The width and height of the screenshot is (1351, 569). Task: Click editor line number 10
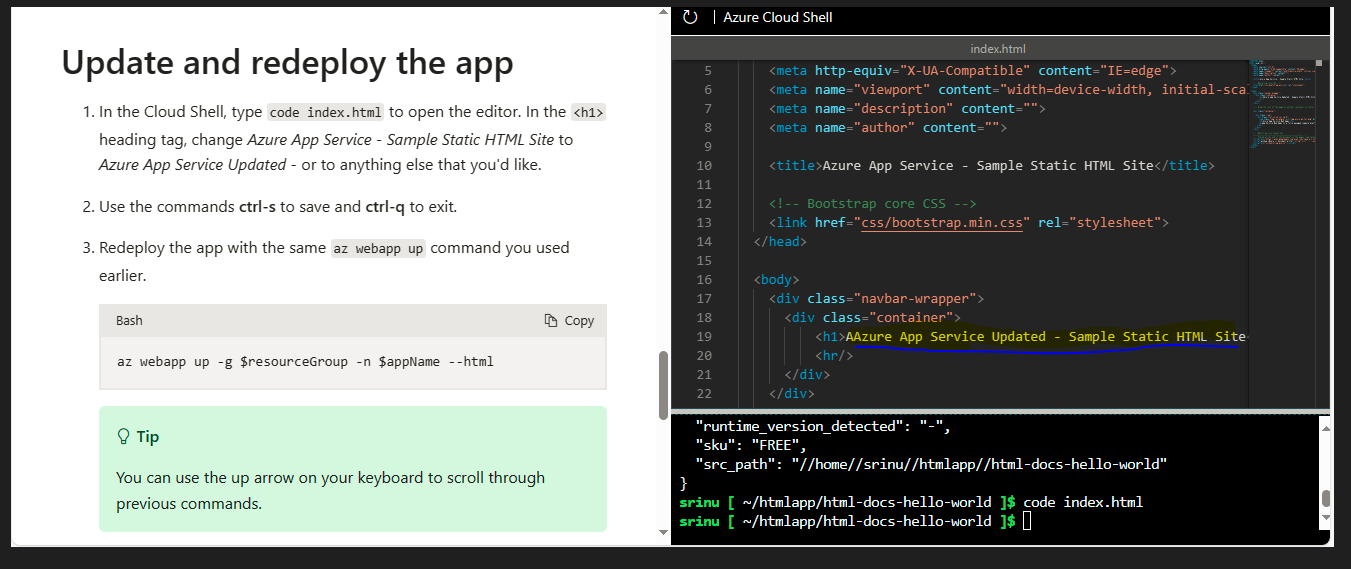704,165
